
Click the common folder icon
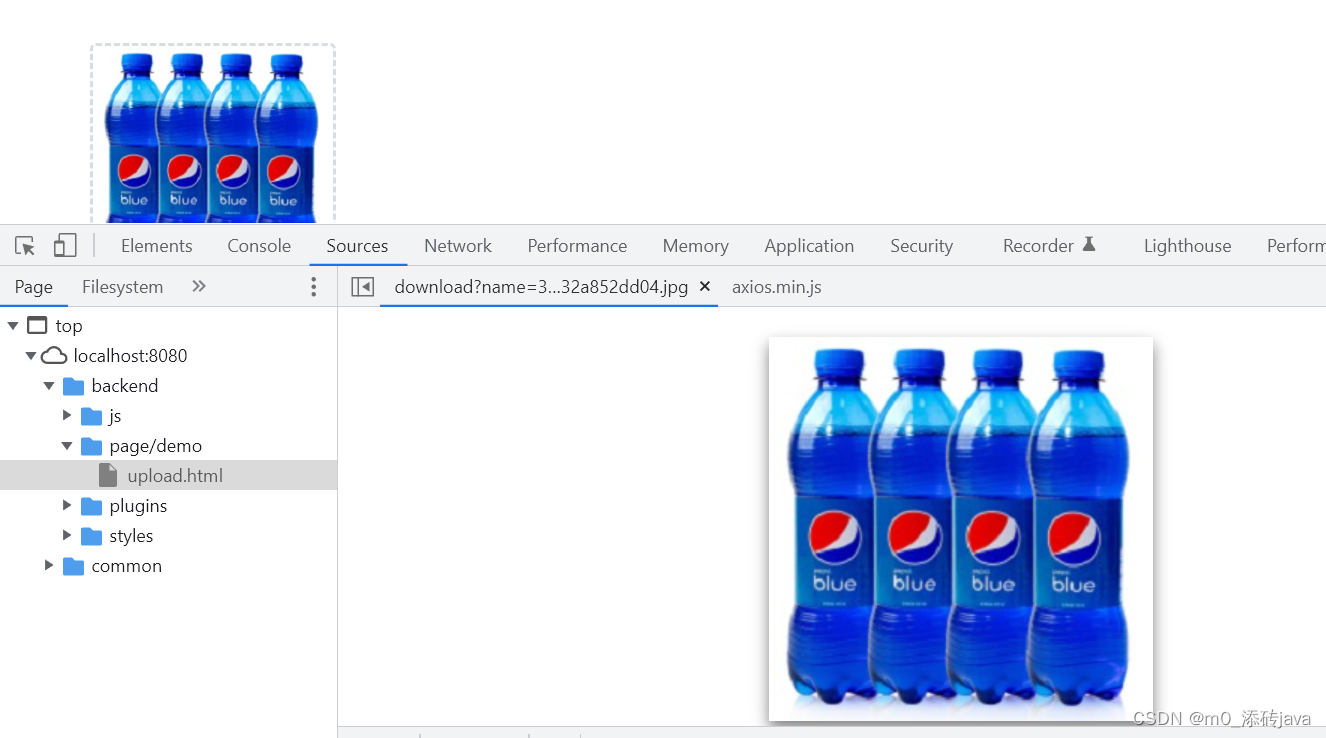coord(73,566)
